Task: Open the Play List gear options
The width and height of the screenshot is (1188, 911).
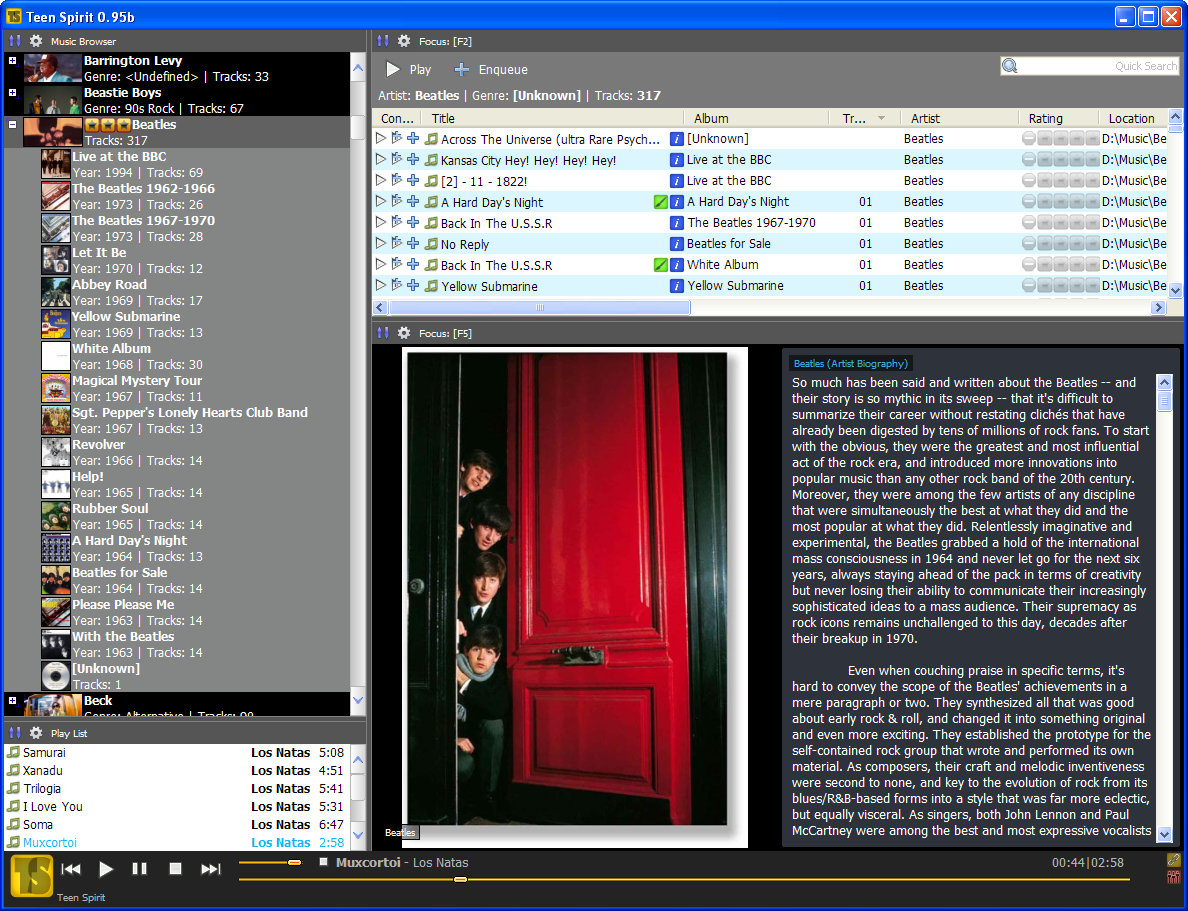Action: coord(36,733)
